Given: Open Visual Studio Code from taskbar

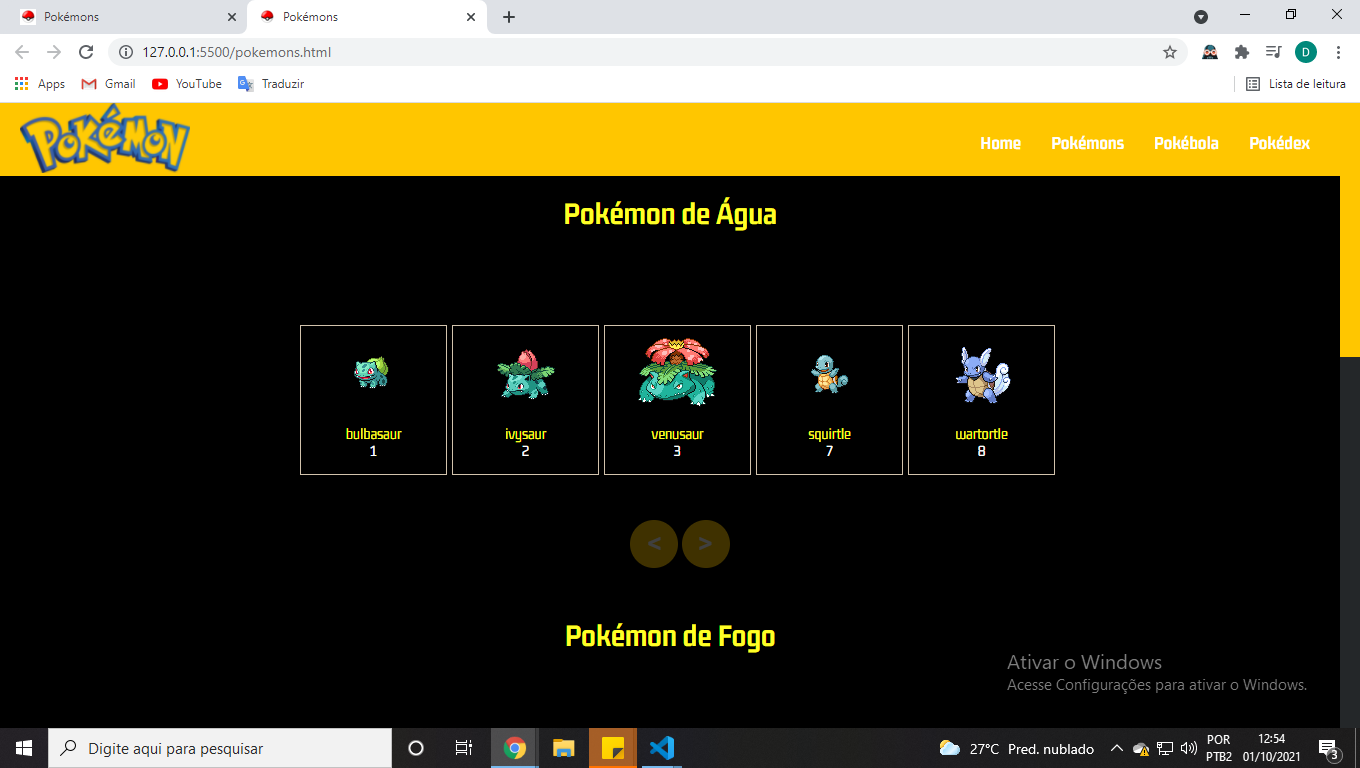Looking at the screenshot, I should (662, 748).
